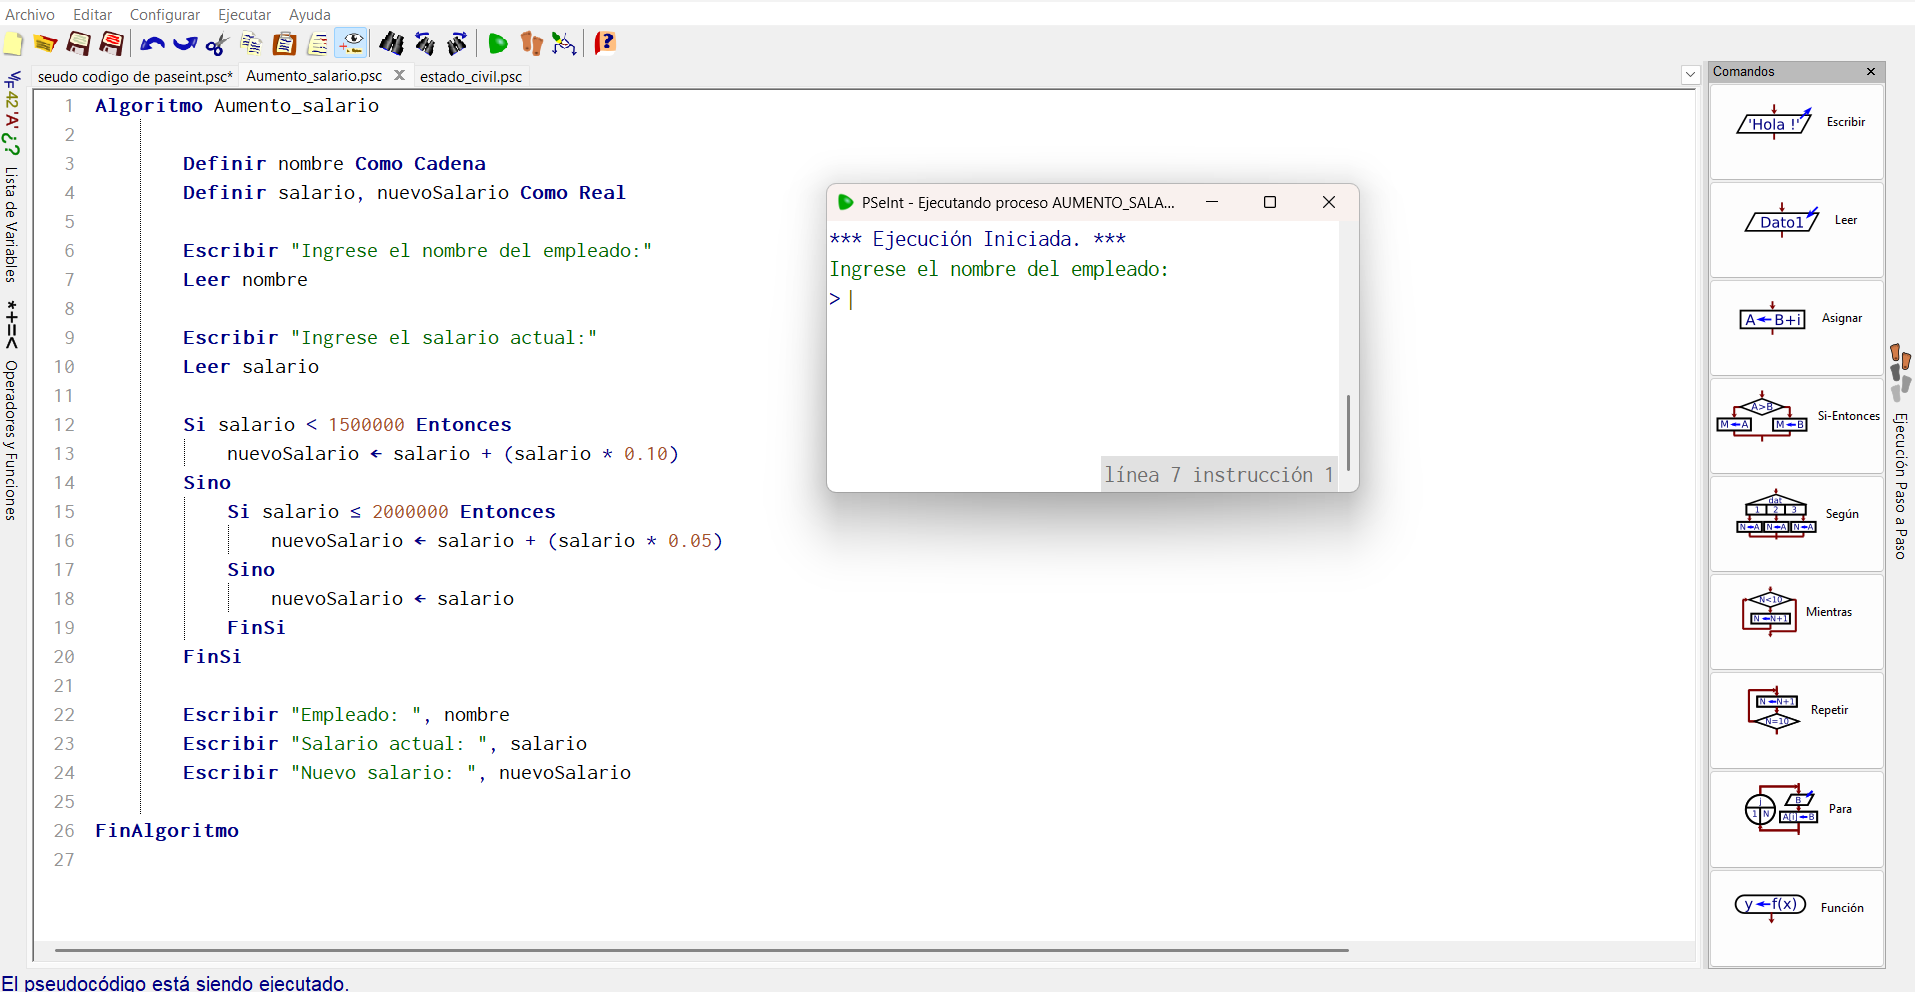Click the step-by-step execution feet icon

tap(531, 44)
